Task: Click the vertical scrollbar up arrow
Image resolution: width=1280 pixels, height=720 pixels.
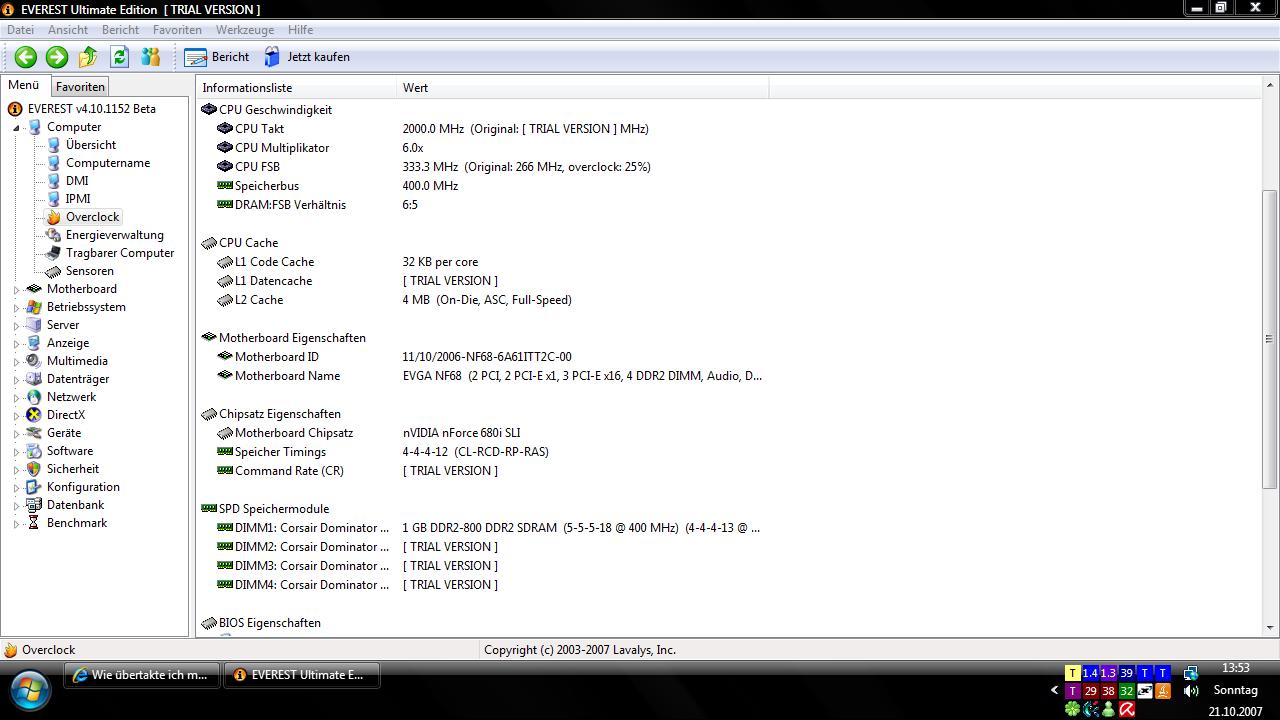Action: 1270,87
